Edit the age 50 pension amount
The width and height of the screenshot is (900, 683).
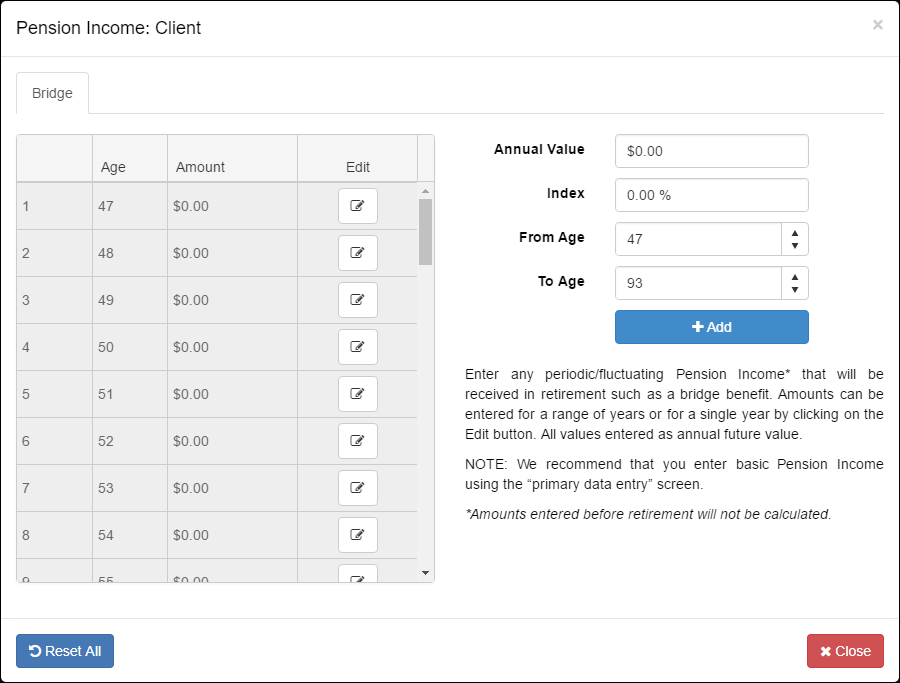click(357, 347)
